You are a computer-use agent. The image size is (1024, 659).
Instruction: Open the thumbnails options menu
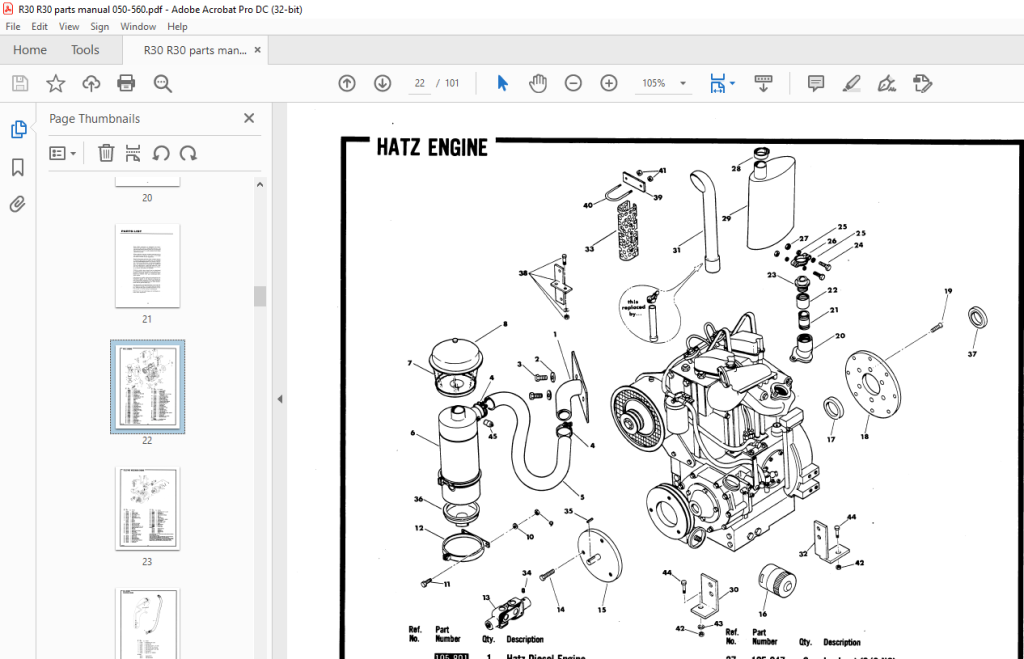click(63, 153)
